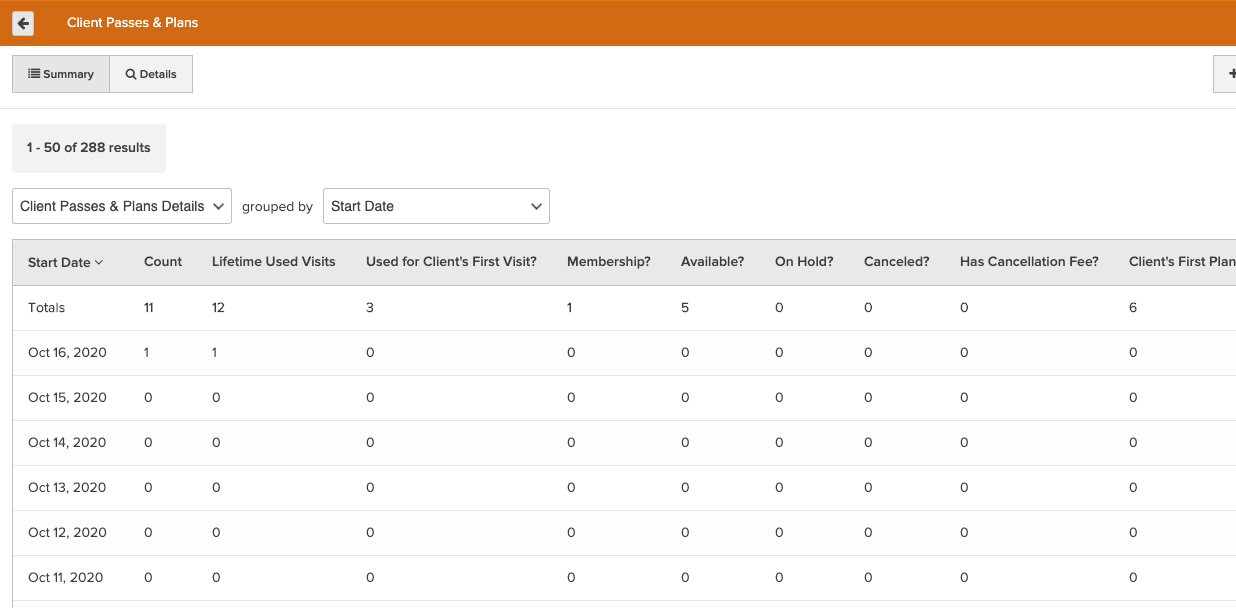Click the plus button at right edge
Viewport: 1236px width, 608px height.
coord(1227,74)
